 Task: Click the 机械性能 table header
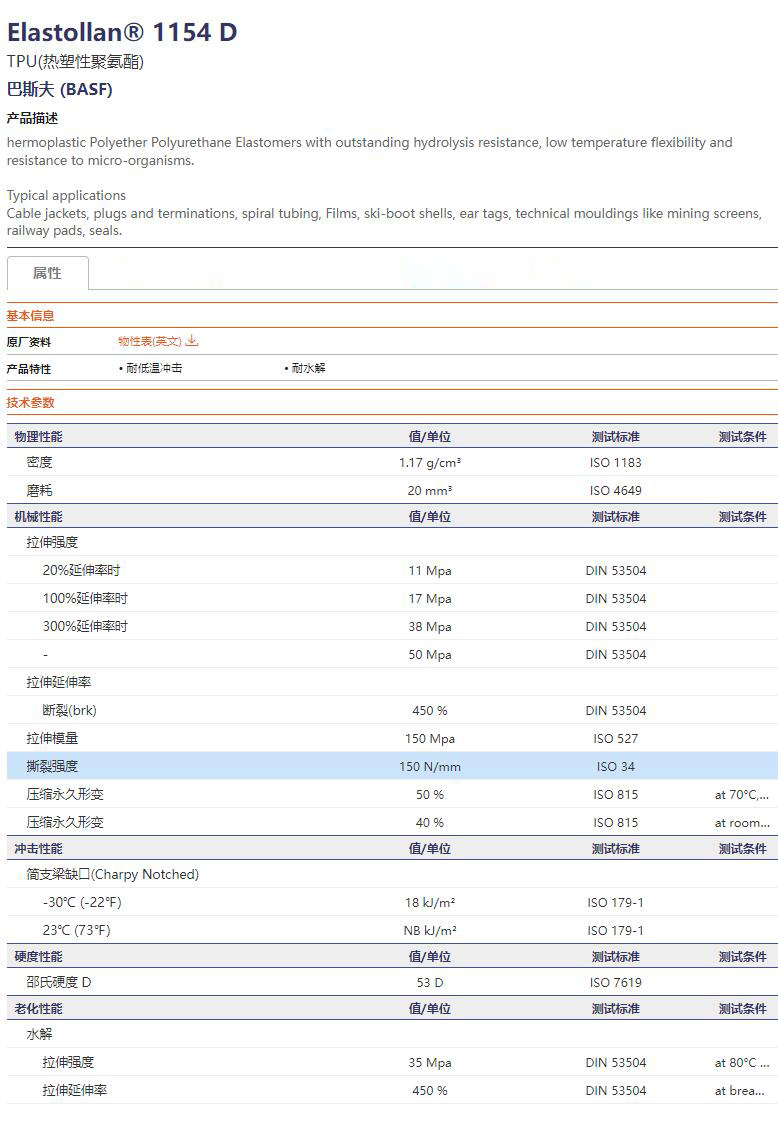coord(38,517)
